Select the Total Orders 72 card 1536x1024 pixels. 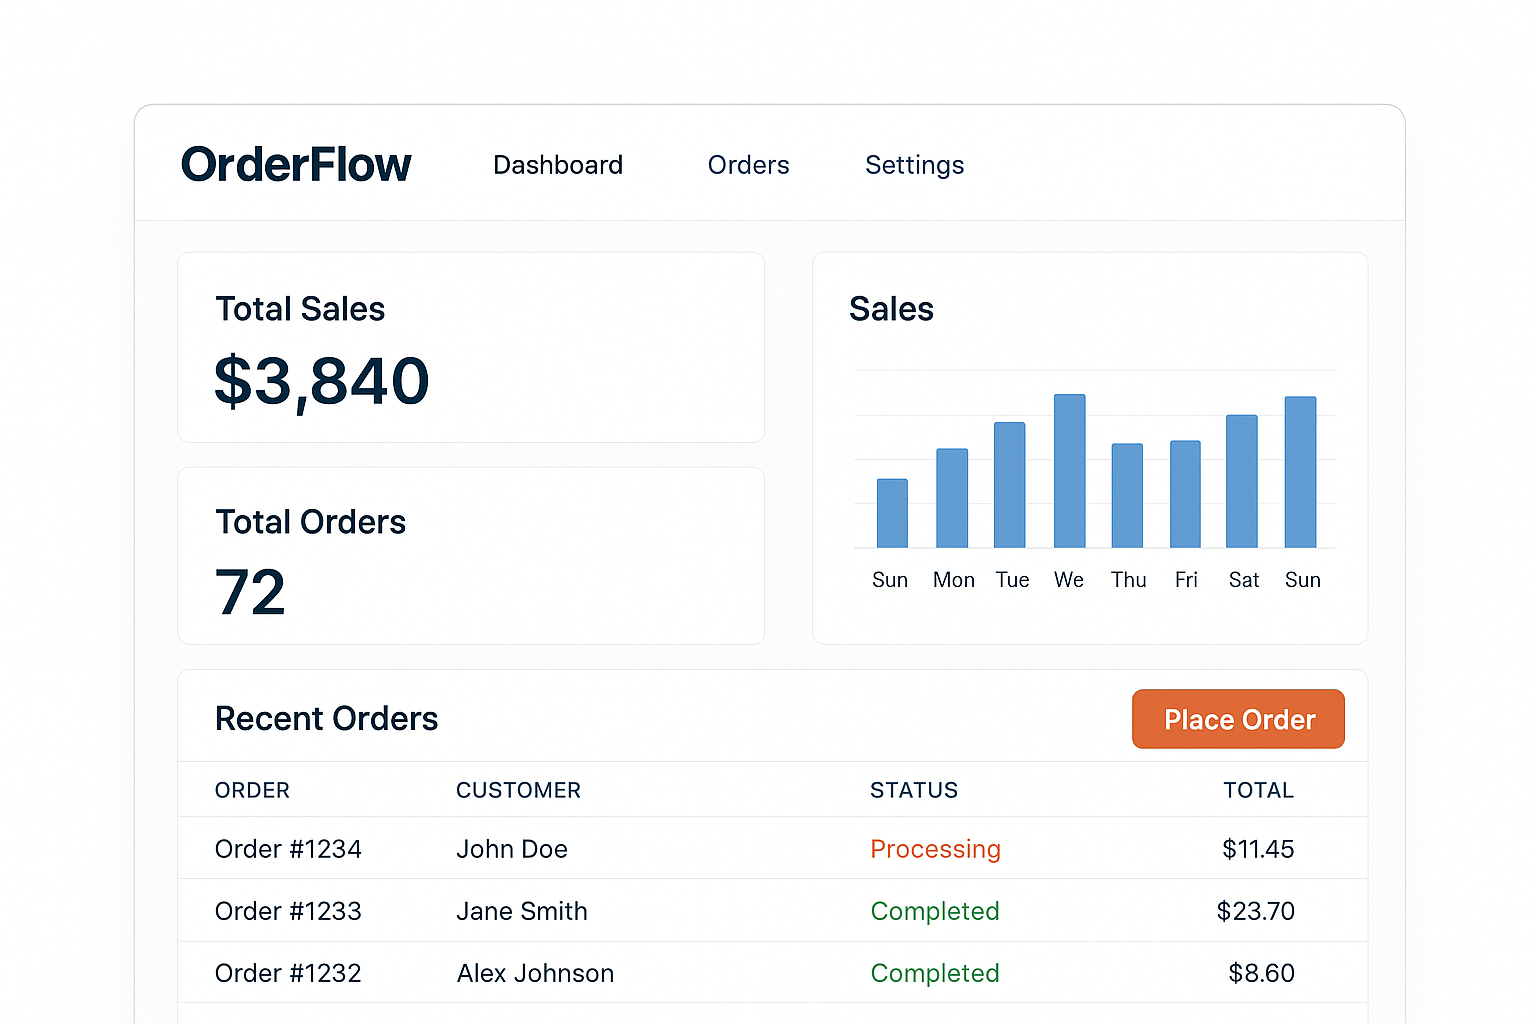(470, 555)
